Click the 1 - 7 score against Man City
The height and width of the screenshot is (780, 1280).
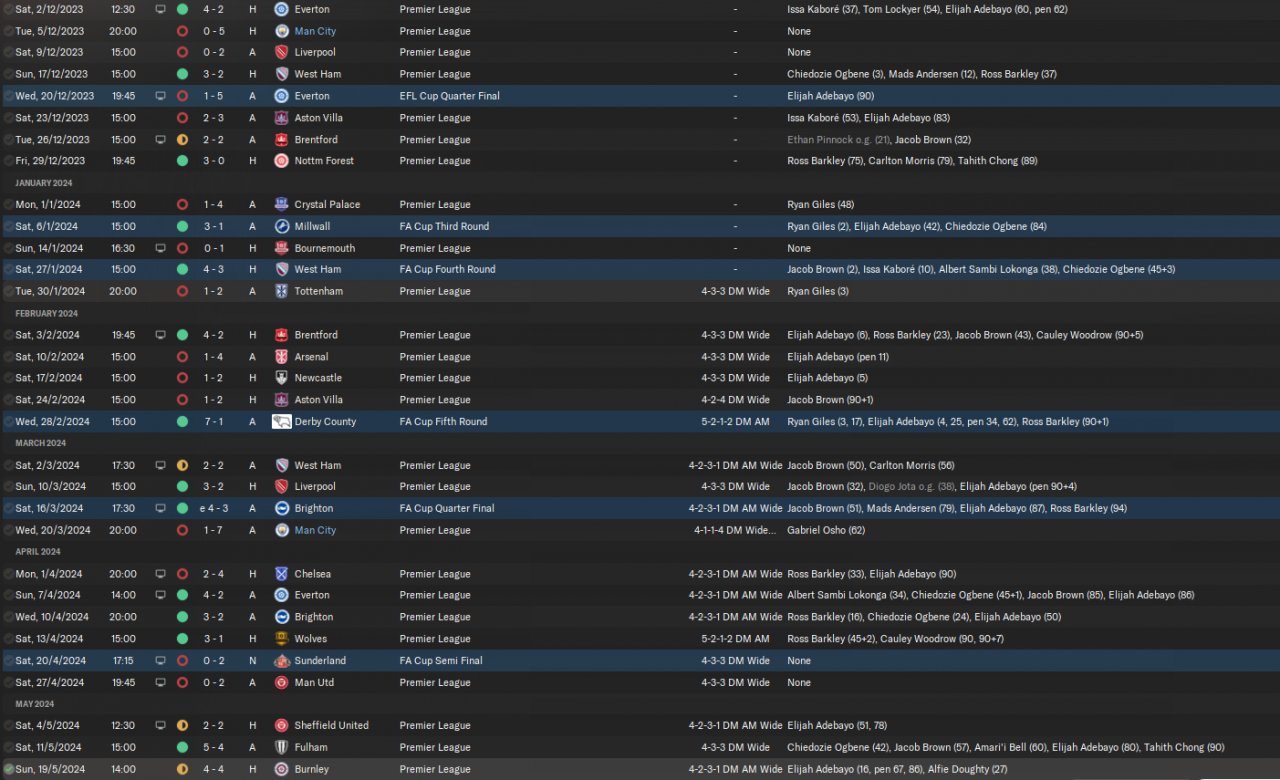tap(213, 530)
